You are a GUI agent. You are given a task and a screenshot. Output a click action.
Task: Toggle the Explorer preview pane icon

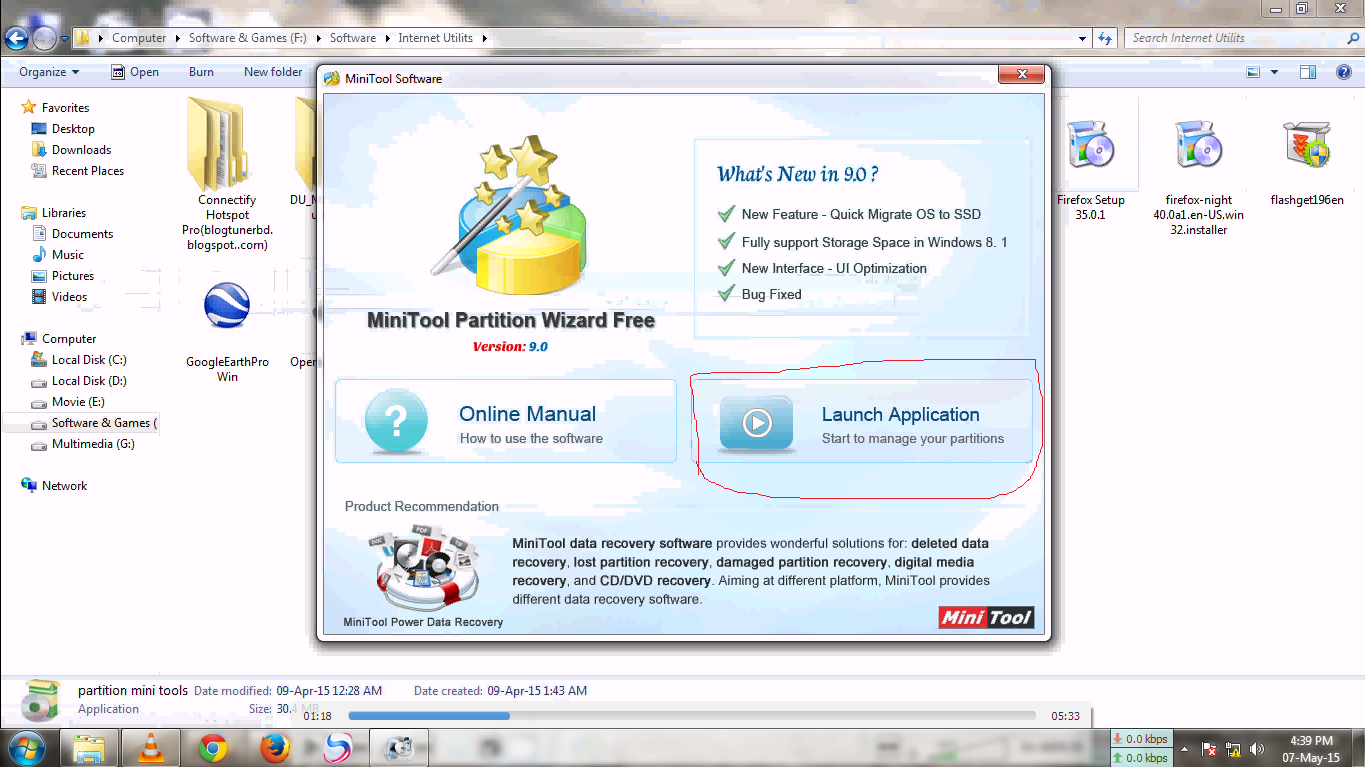point(1307,72)
